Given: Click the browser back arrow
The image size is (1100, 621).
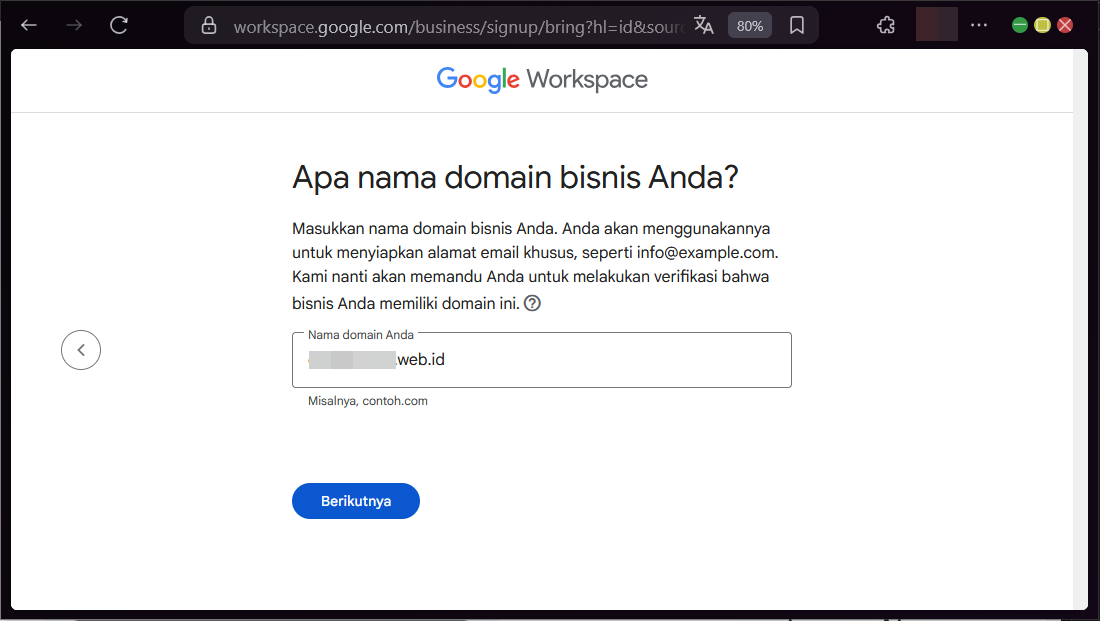Looking at the screenshot, I should (29, 25).
